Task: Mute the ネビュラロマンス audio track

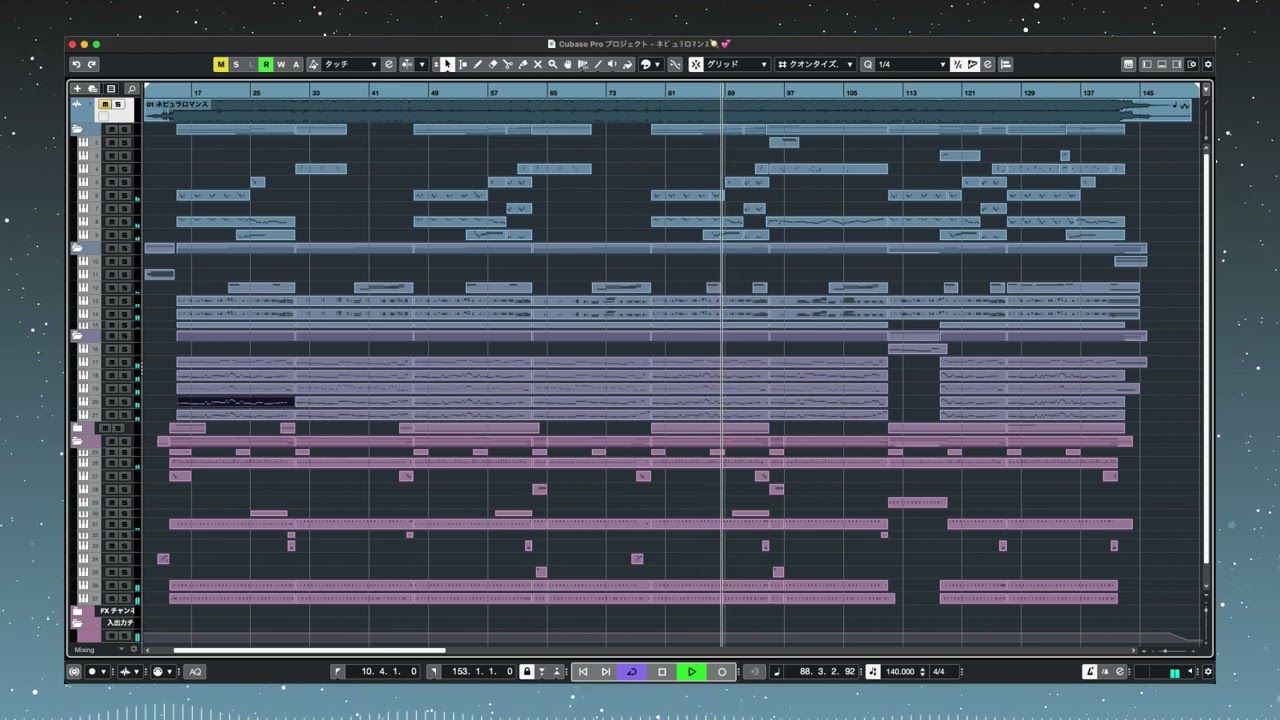Action: point(104,105)
